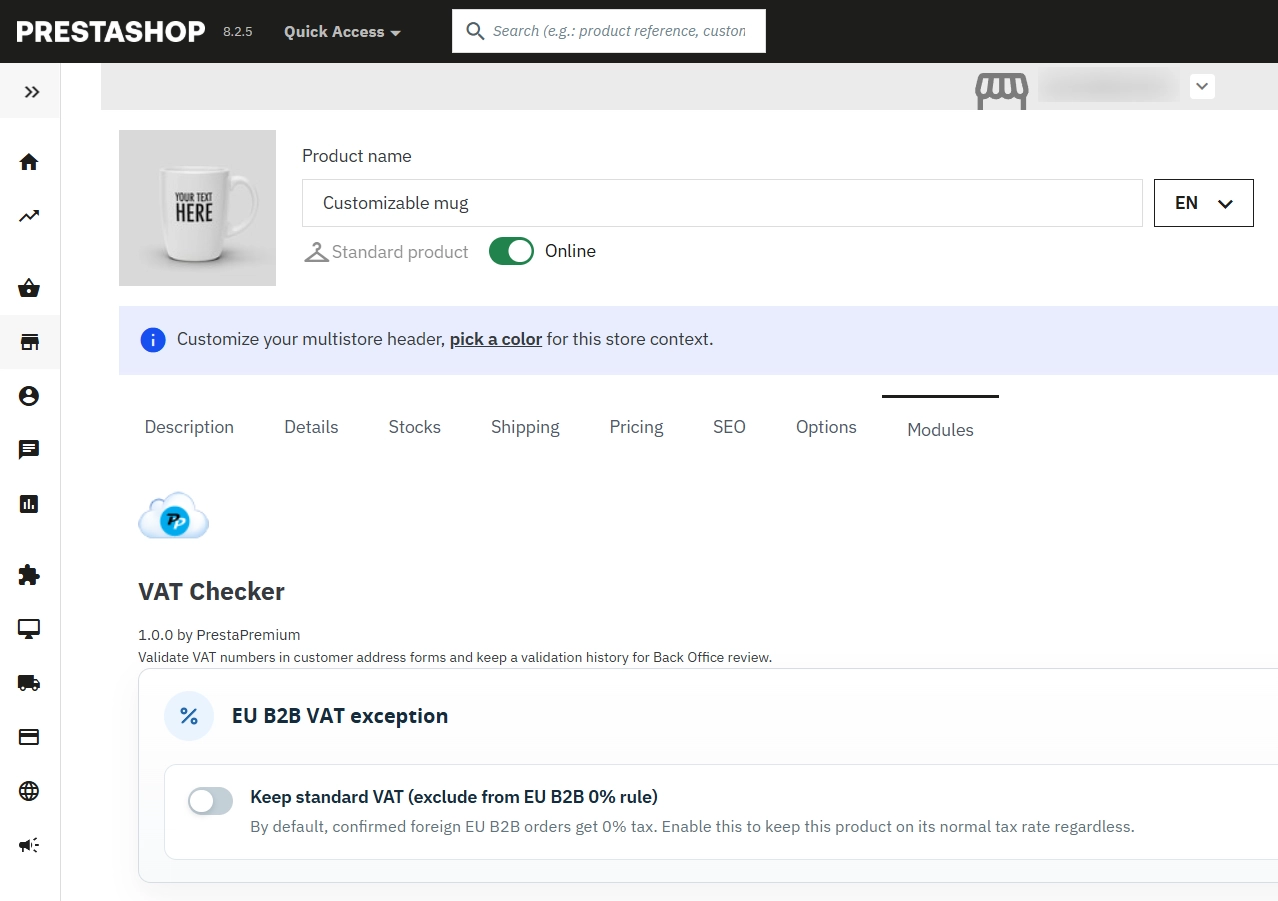Focus the top search box

(609, 31)
